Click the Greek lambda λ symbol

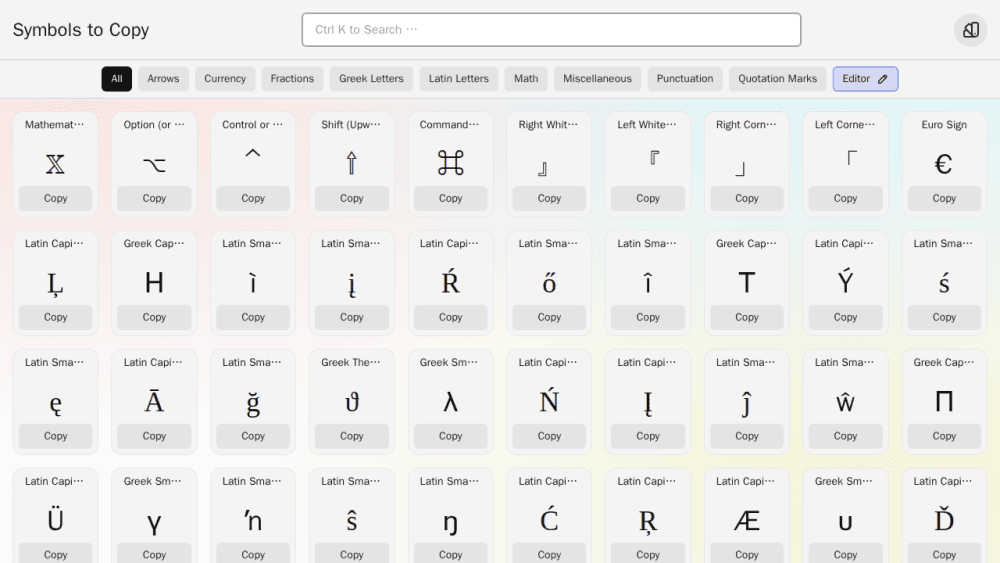coord(450,402)
